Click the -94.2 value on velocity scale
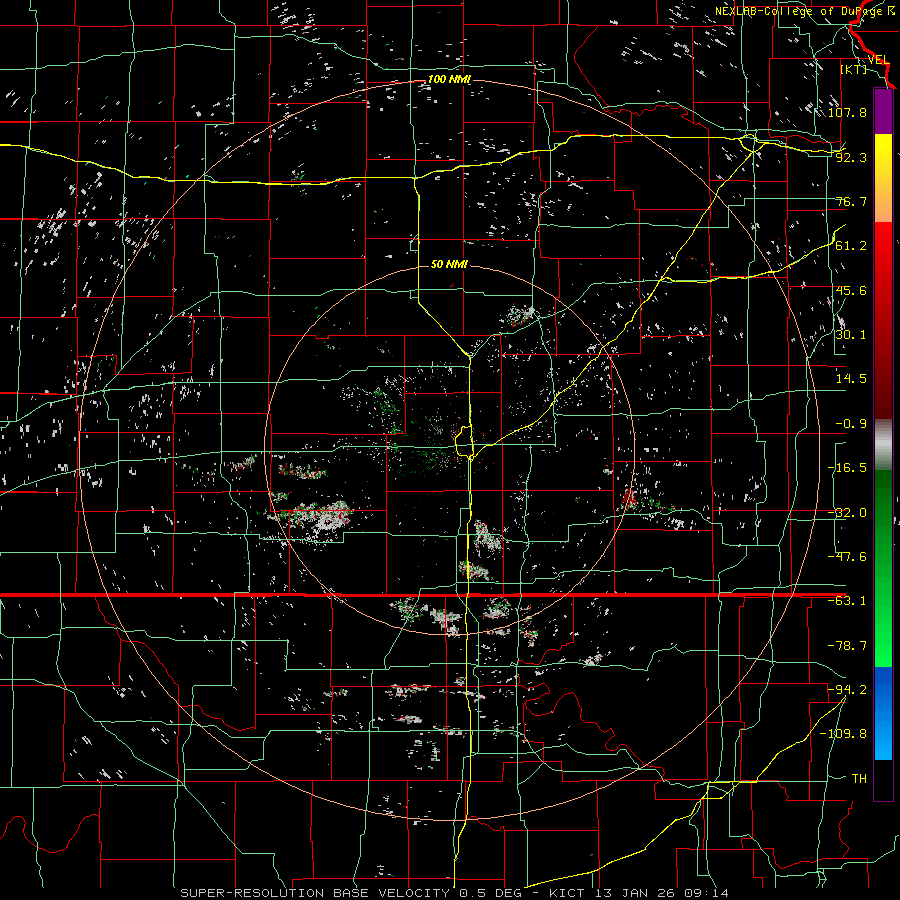Screen dimensions: 900x900 (x=847, y=690)
